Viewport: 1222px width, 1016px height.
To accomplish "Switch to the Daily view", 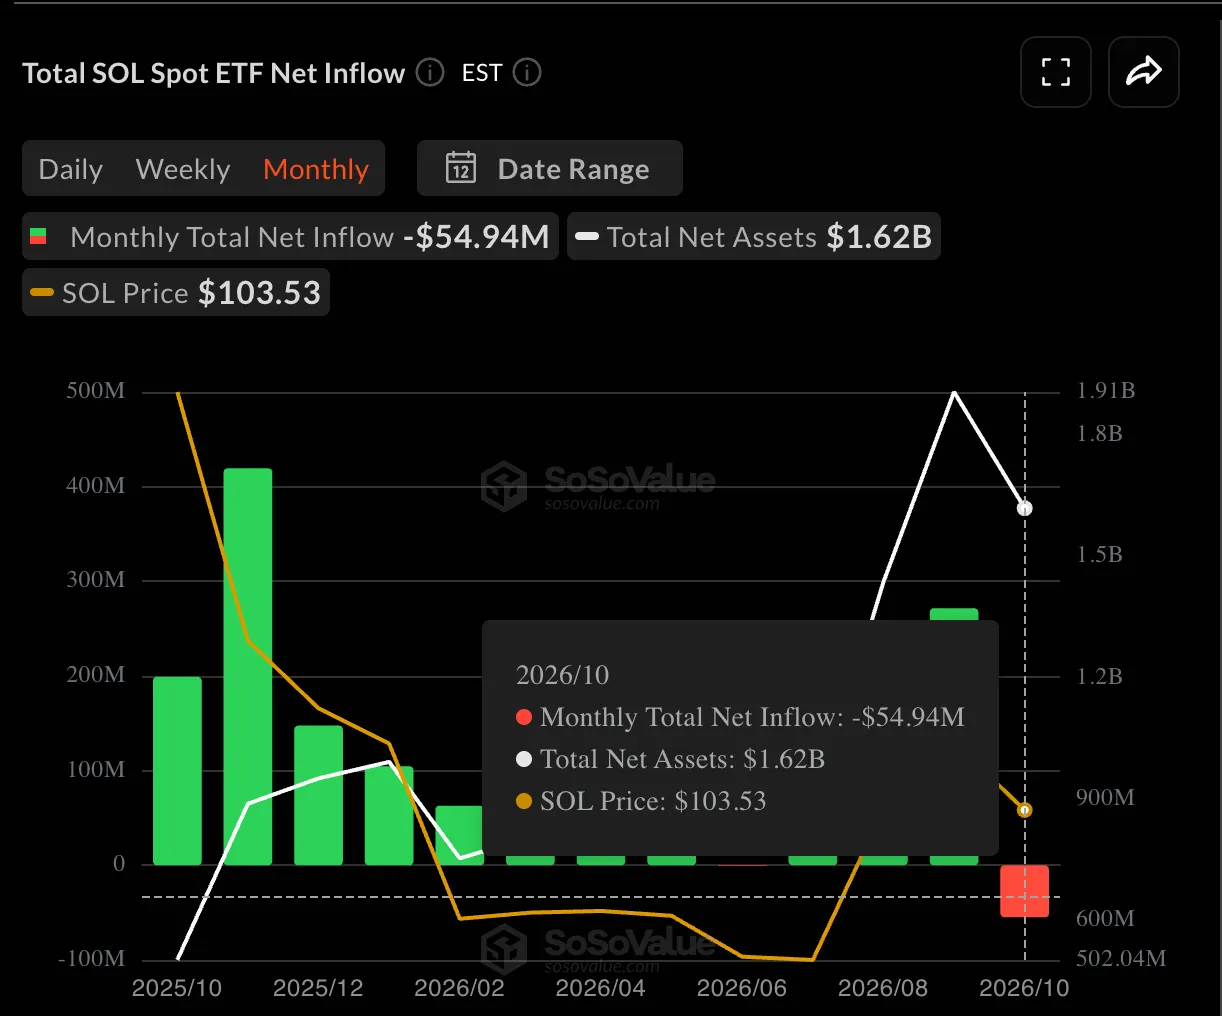I will coord(71,169).
